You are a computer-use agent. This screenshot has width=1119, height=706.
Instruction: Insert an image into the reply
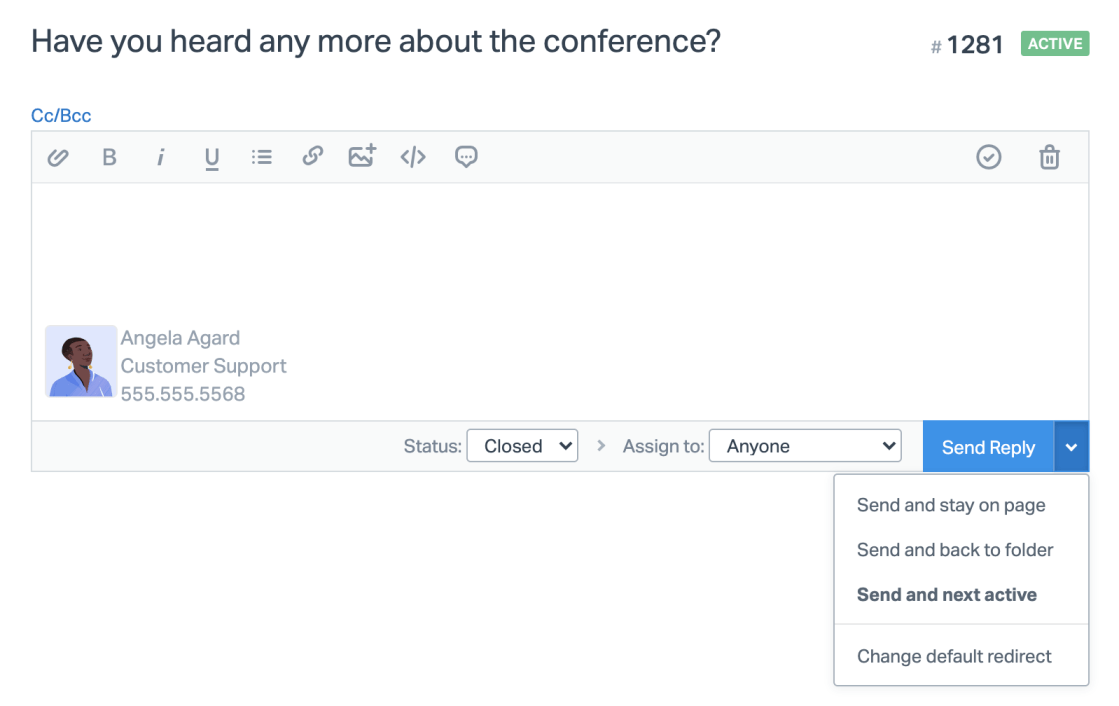(362, 156)
